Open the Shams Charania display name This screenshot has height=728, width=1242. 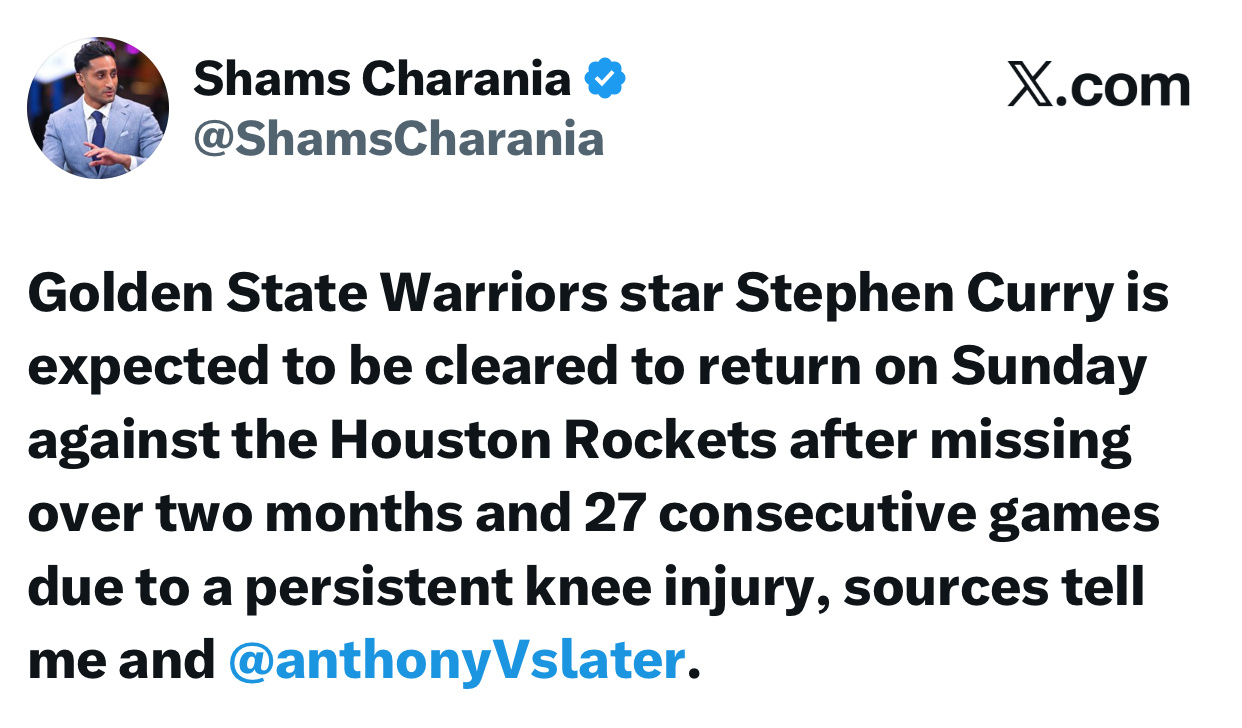pyautogui.click(x=382, y=79)
